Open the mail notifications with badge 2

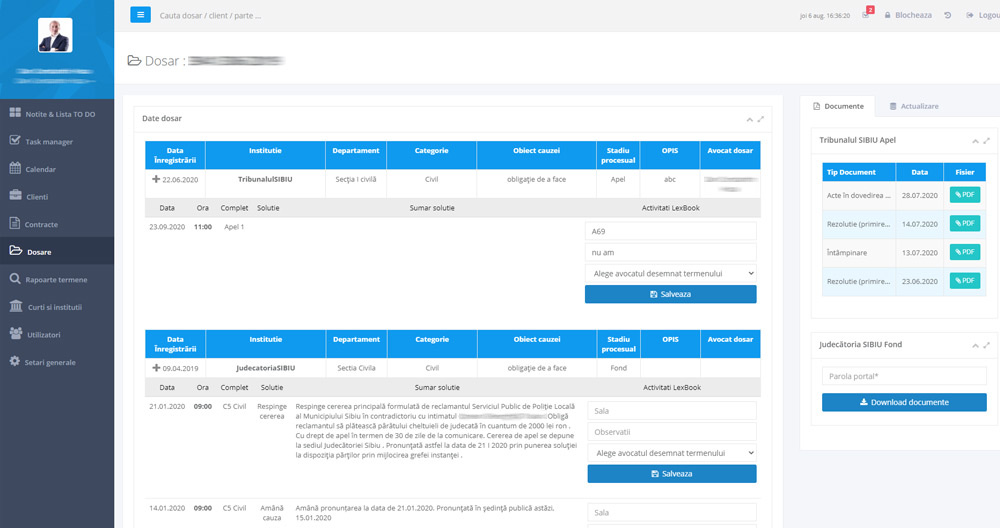[x=866, y=15]
